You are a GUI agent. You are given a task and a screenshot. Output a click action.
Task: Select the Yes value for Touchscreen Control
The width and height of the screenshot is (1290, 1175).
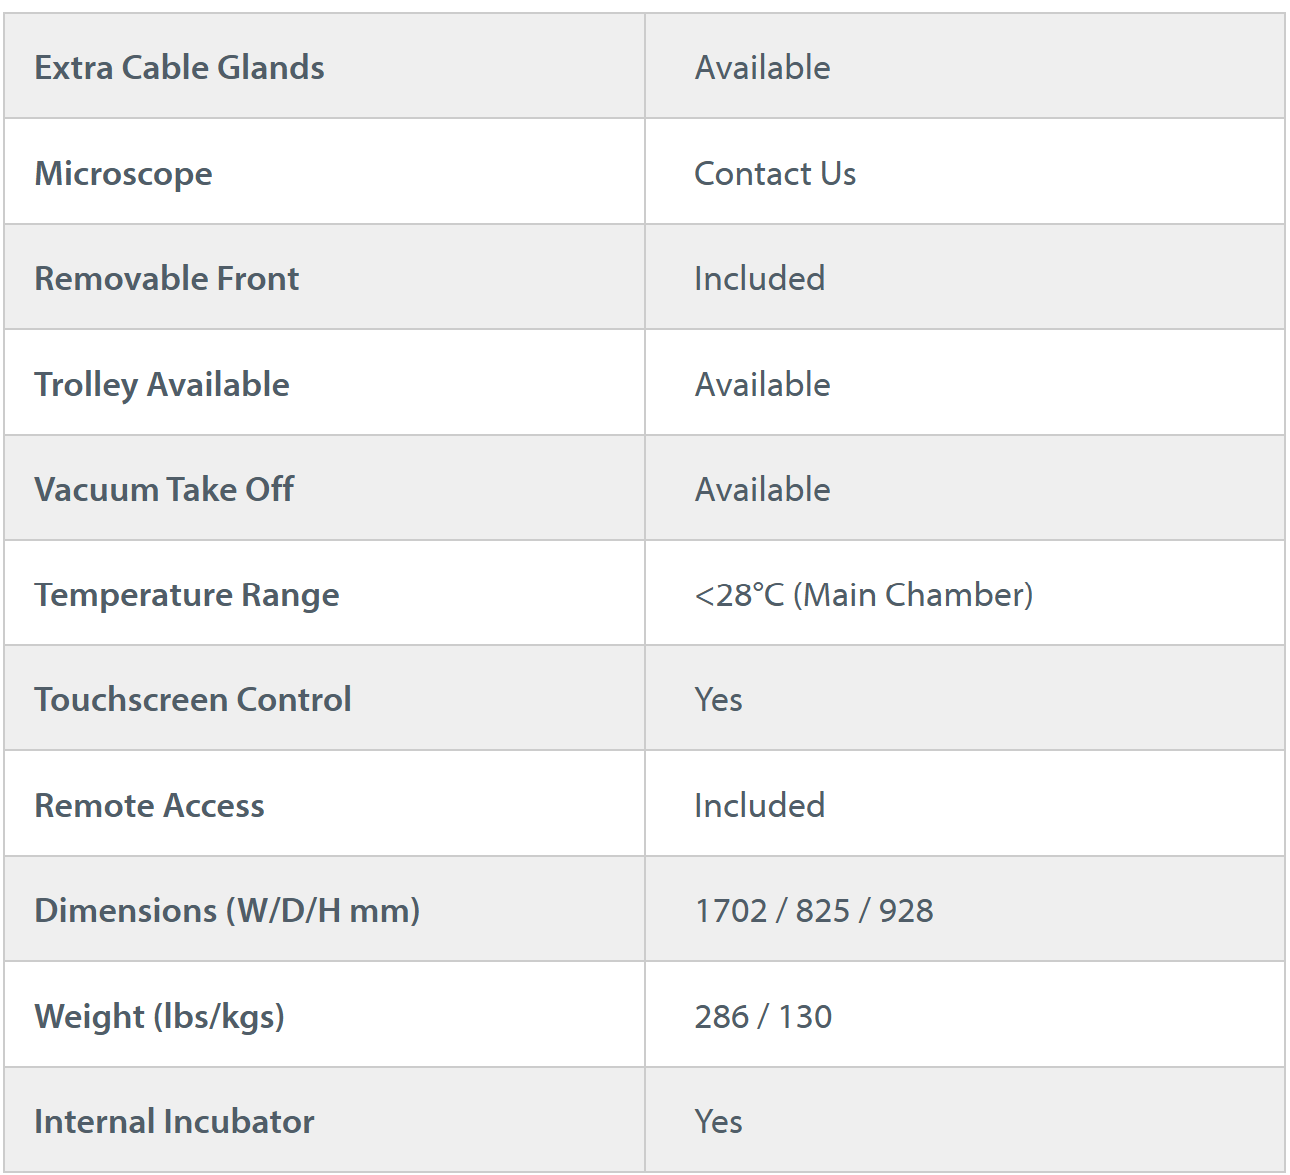pyautogui.click(x=718, y=700)
